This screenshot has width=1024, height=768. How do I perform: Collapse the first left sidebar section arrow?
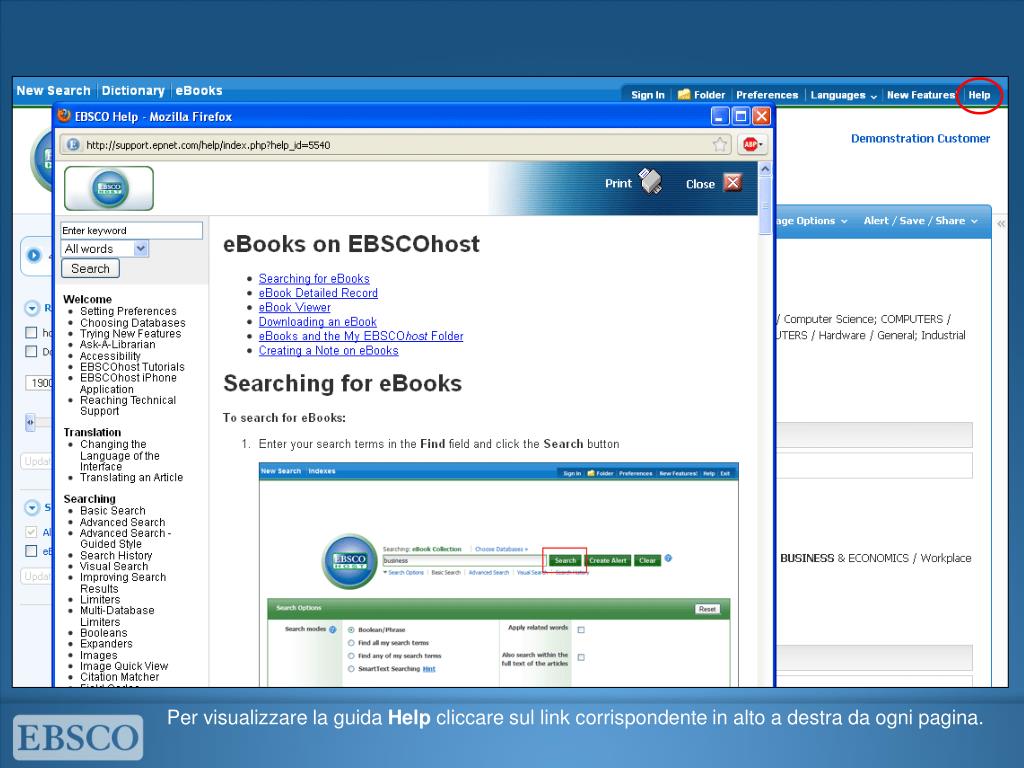pyautogui.click(x=32, y=308)
